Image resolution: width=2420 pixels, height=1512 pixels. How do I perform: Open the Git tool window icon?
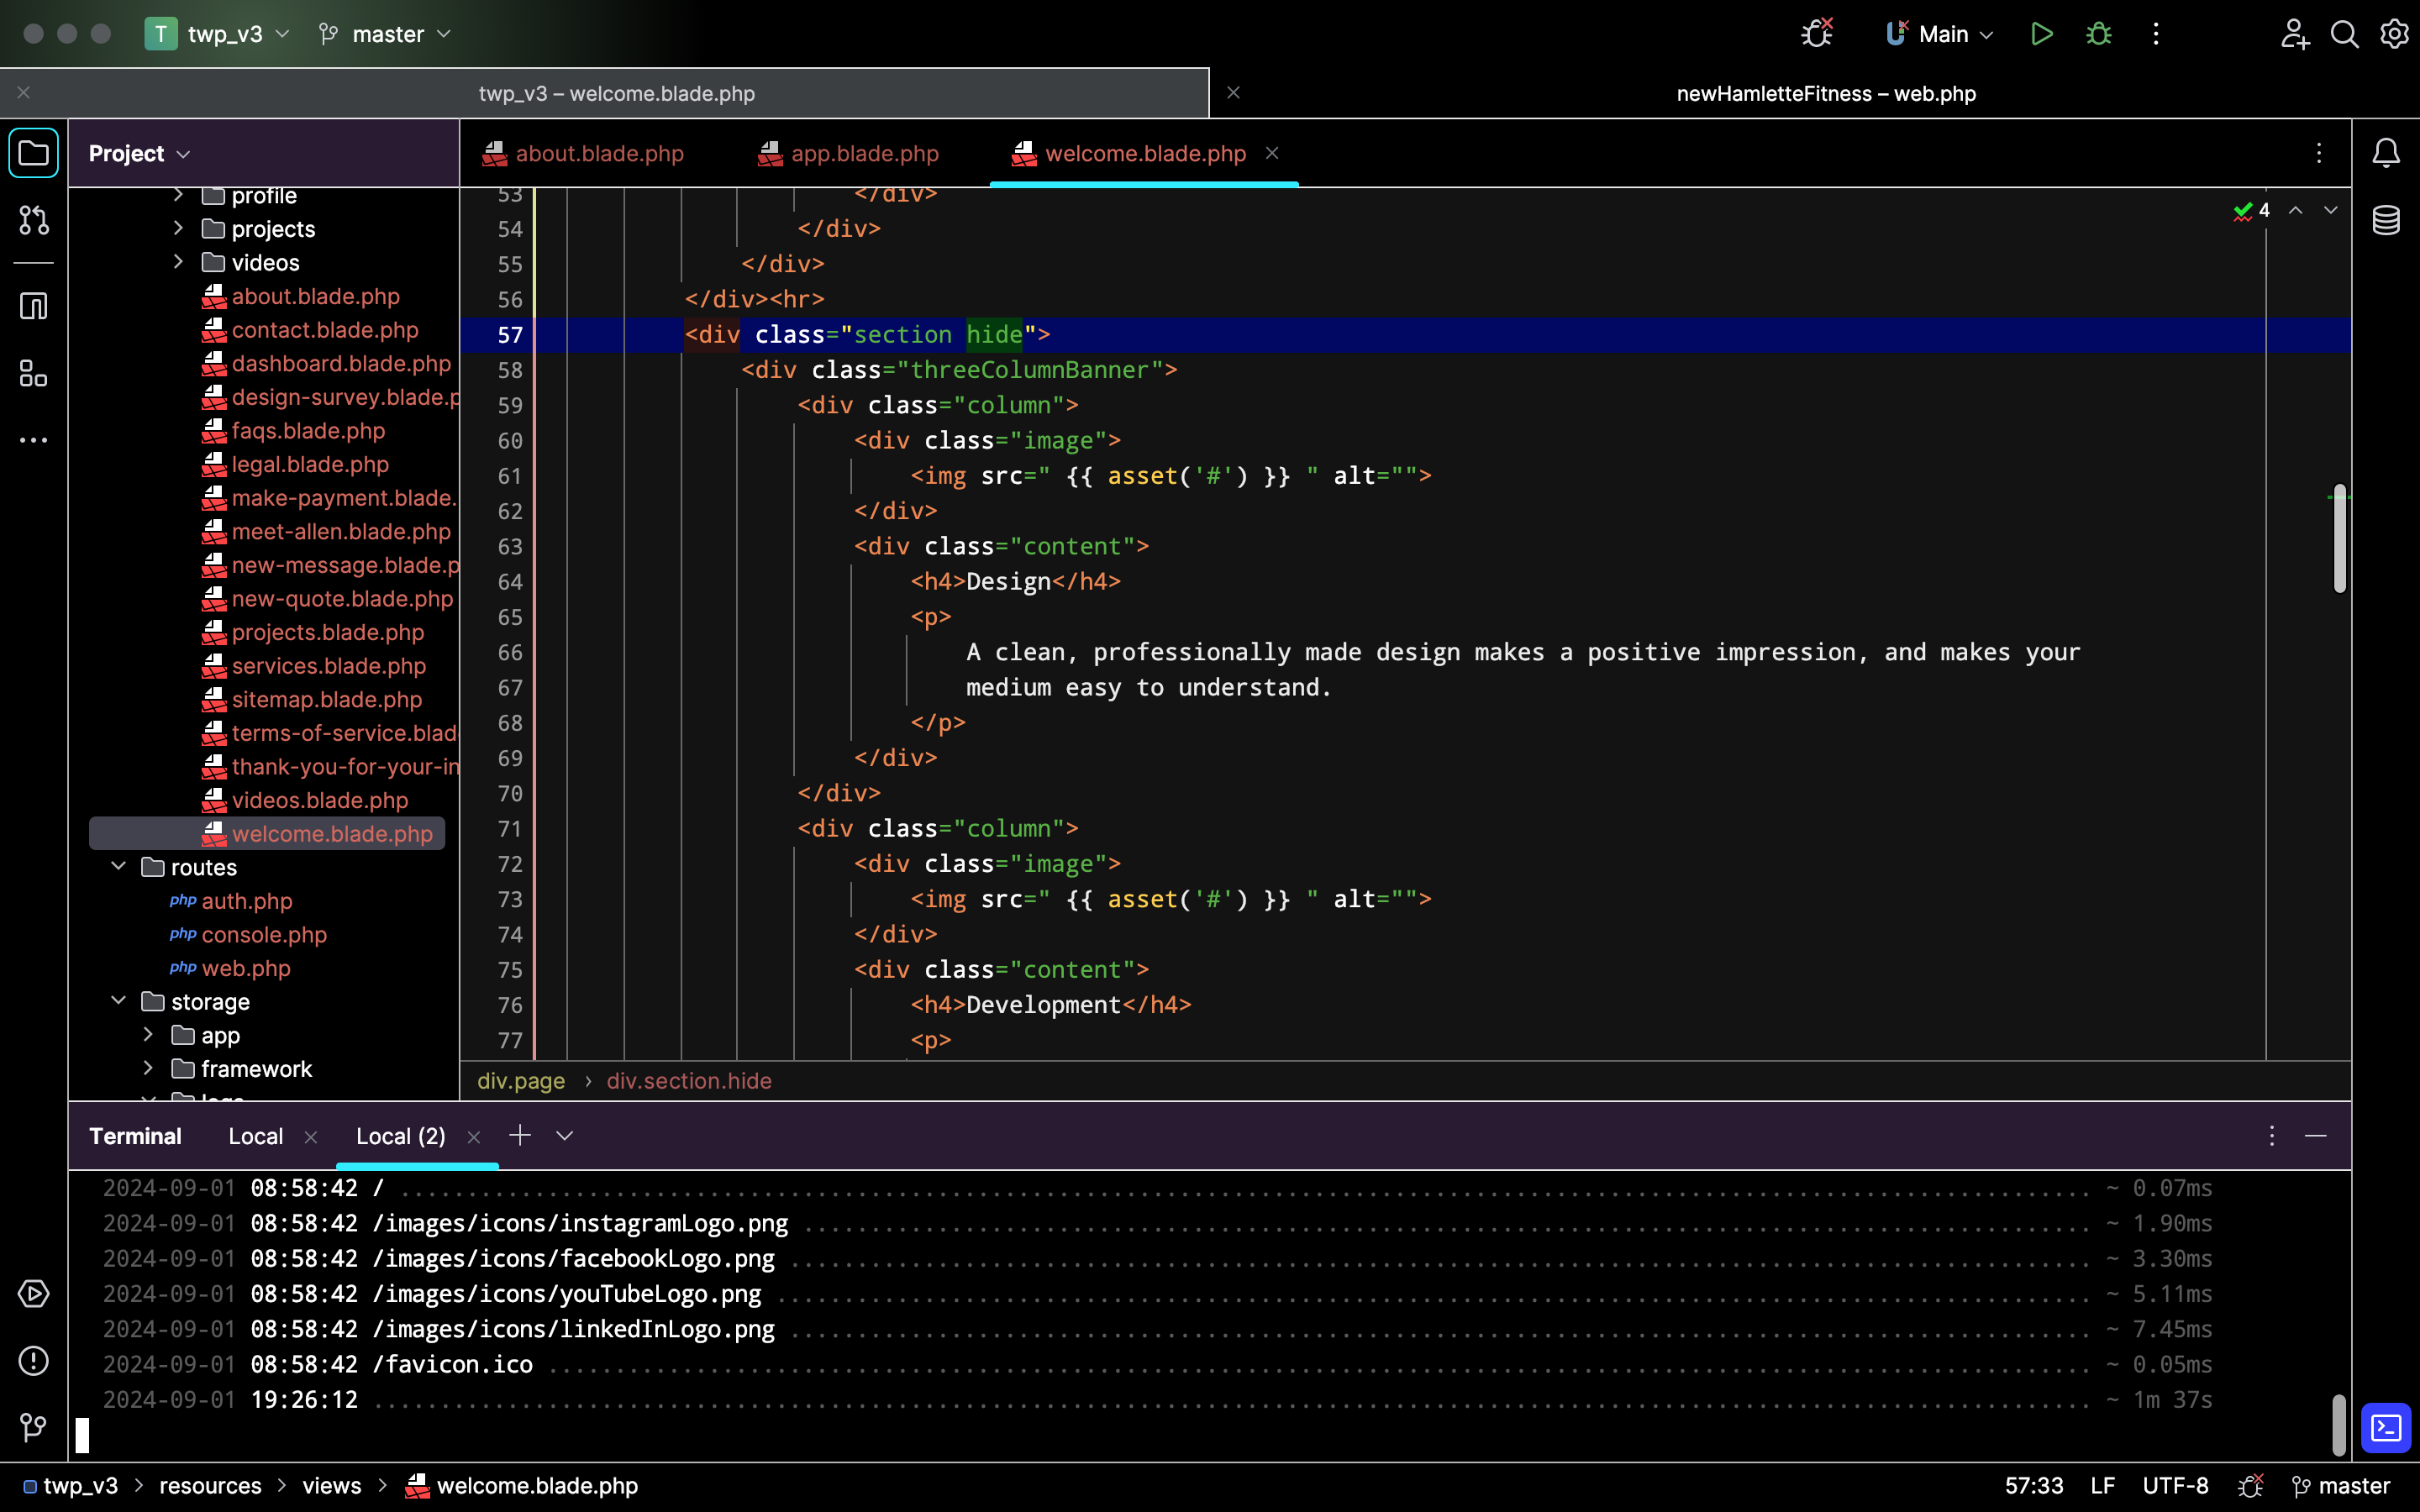click(x=33, y=1427)
